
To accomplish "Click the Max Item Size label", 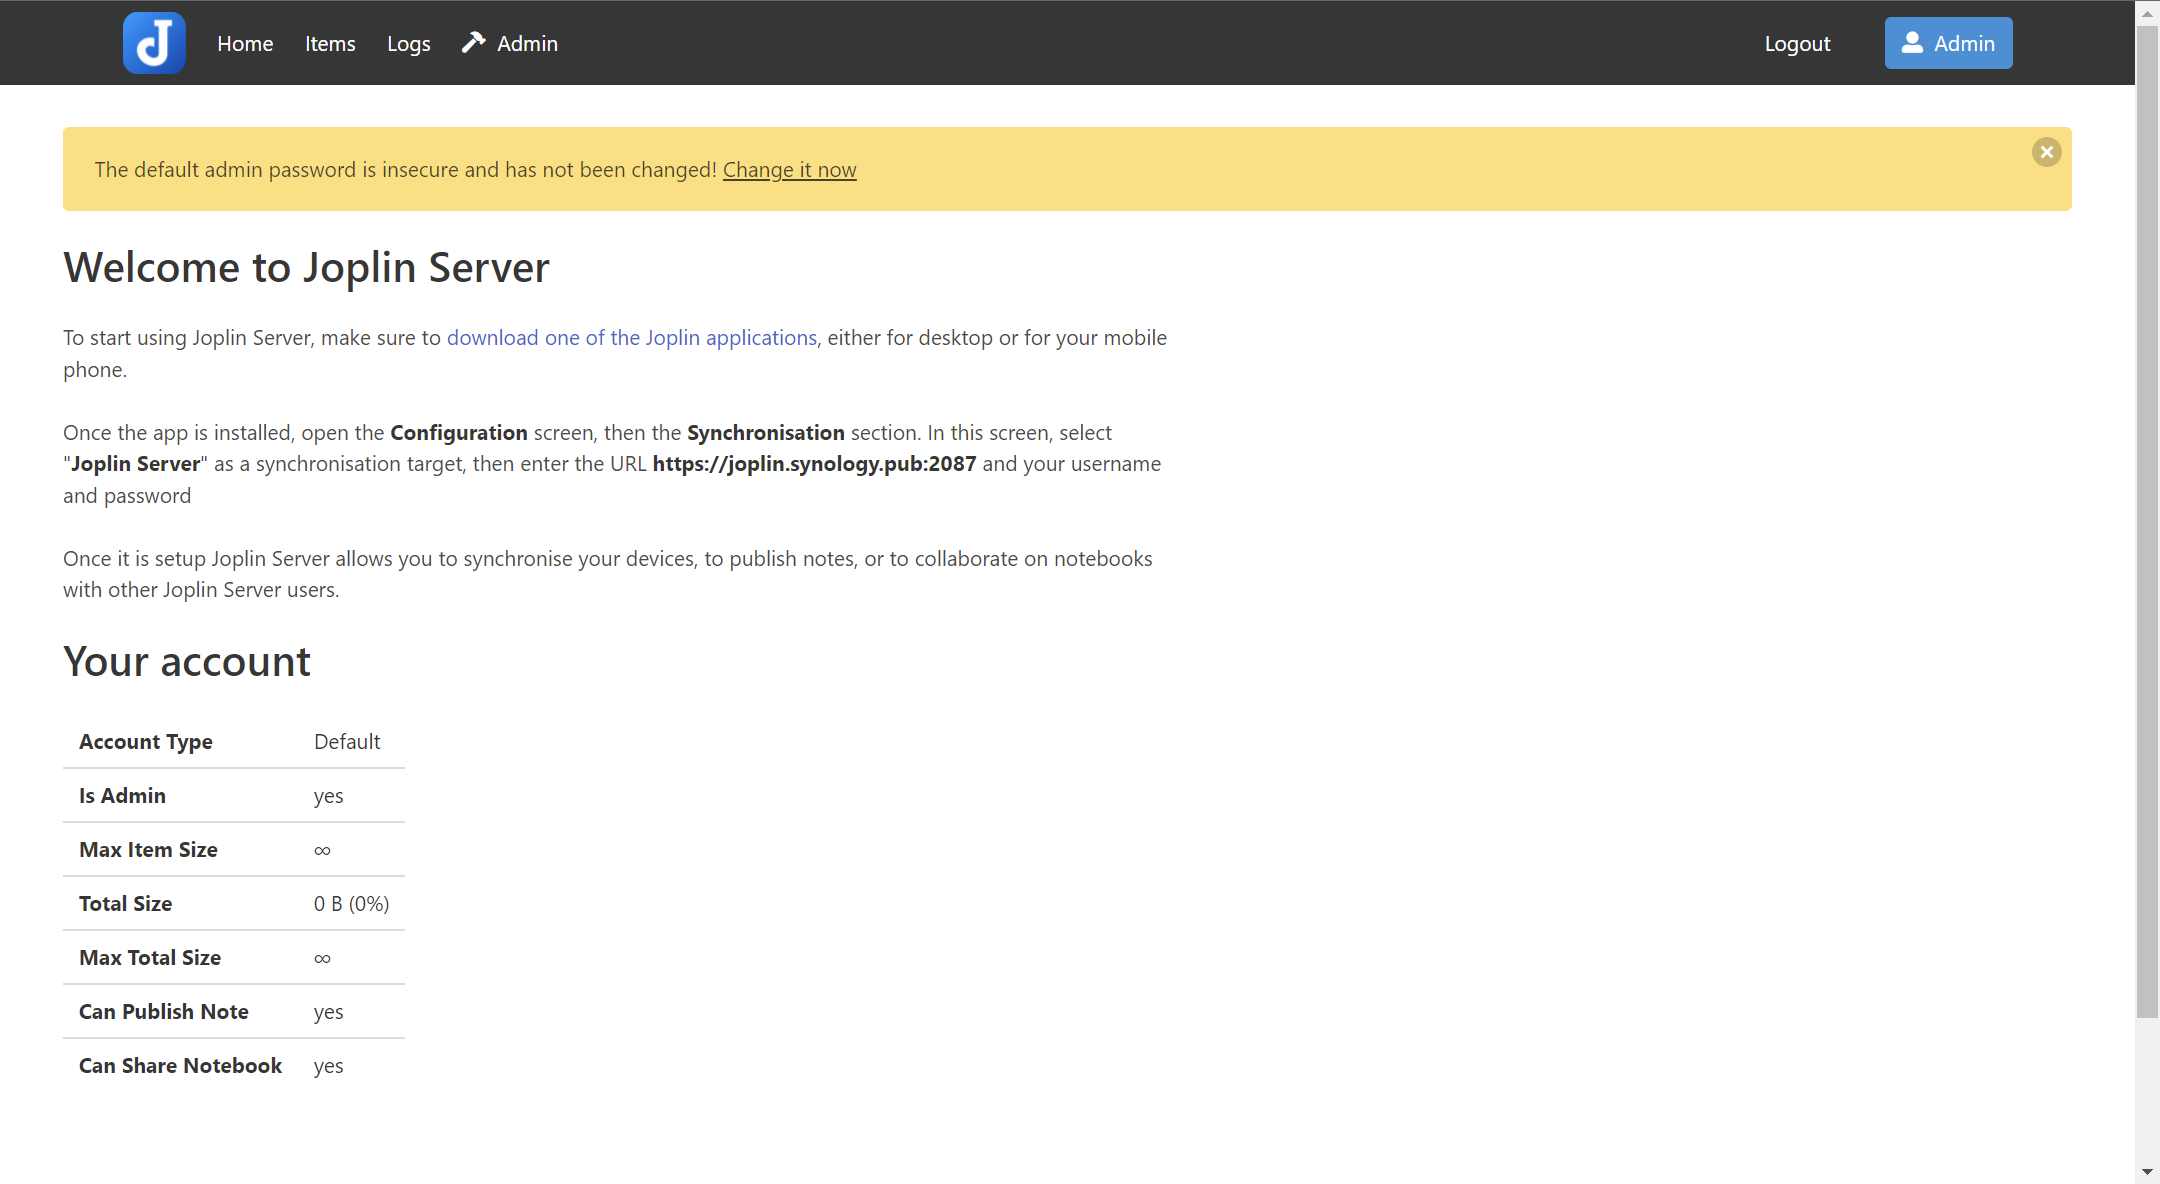I will click(x=148, y=850).
